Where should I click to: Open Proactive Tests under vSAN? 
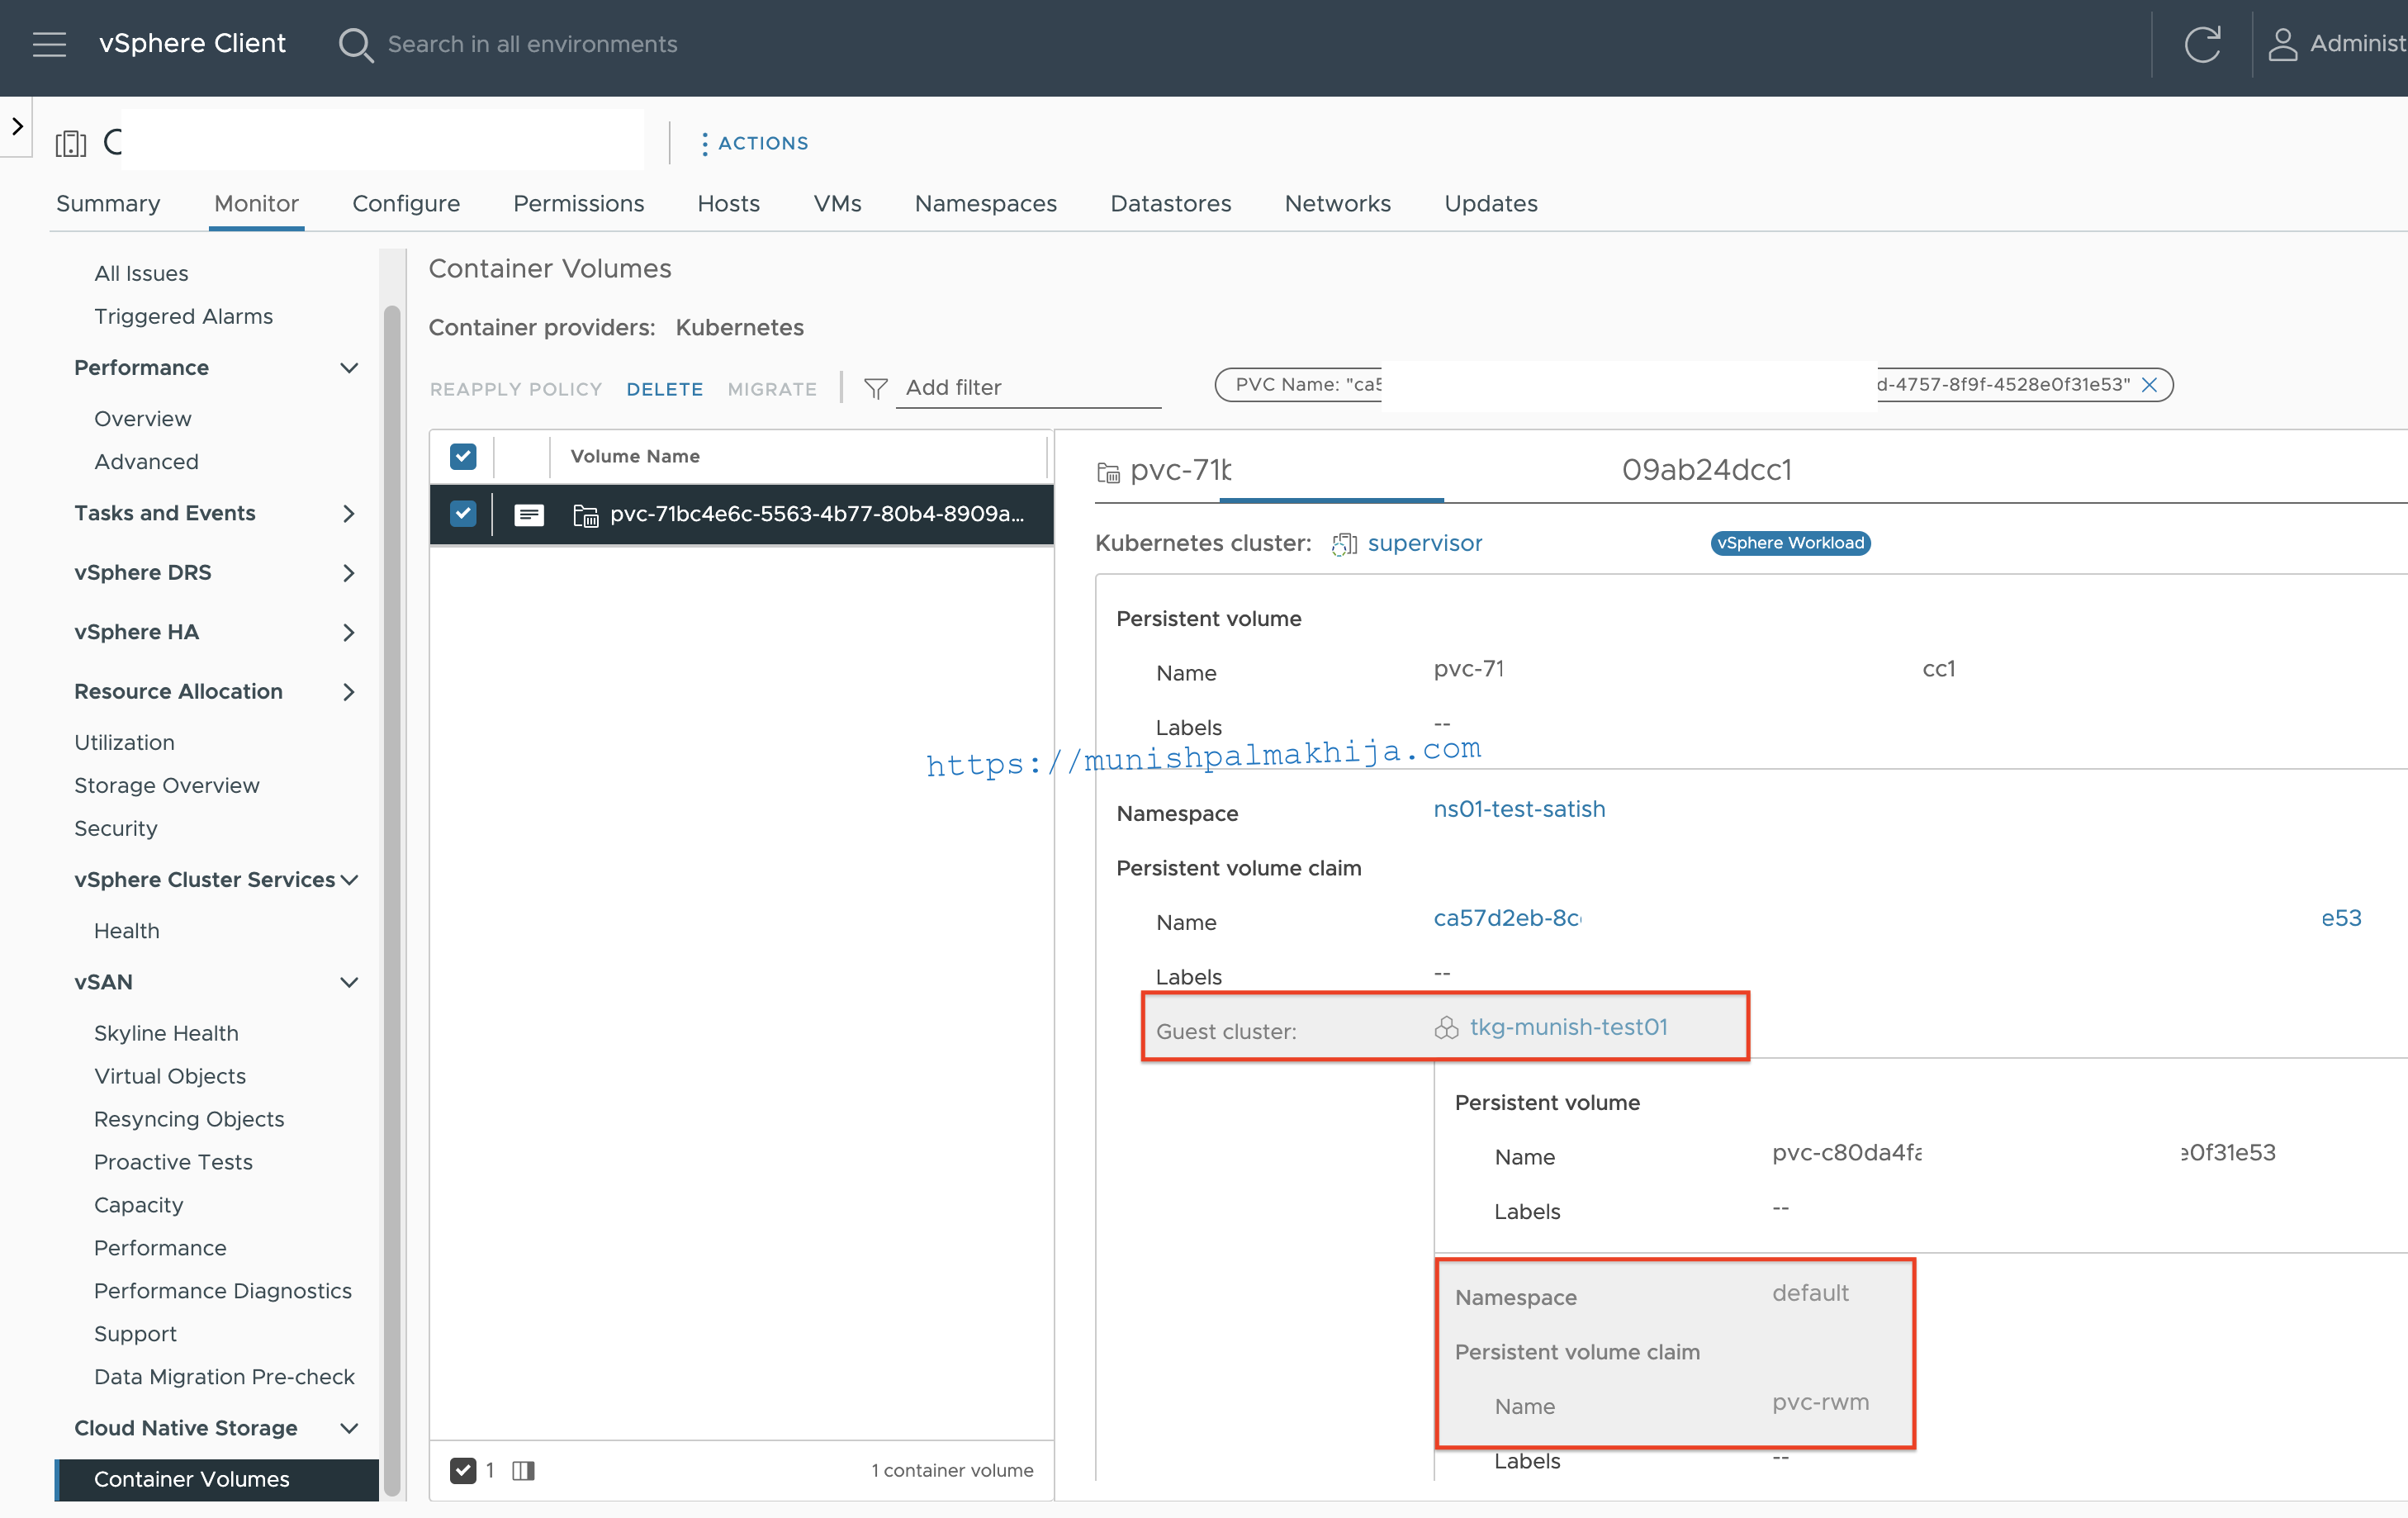pyautogui.click(x=173, y=1162)
